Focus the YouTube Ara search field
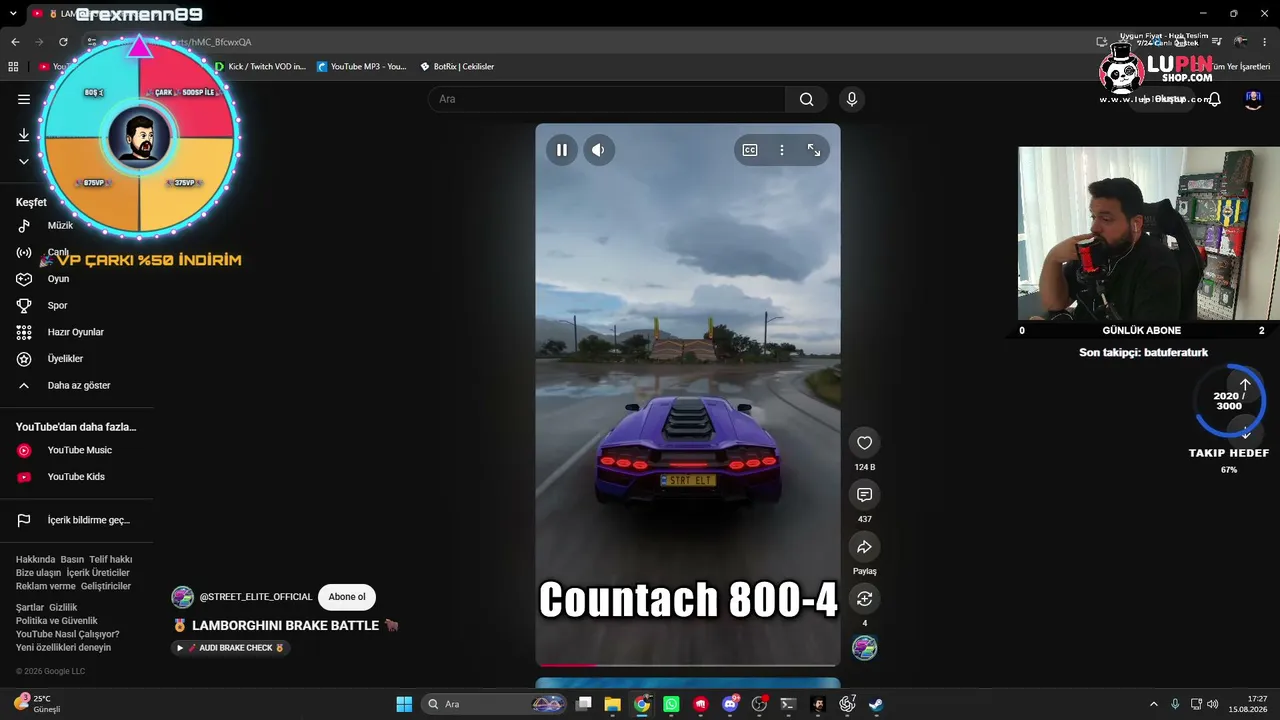The width and height of the screenshot is (1280, 720). 607,99
